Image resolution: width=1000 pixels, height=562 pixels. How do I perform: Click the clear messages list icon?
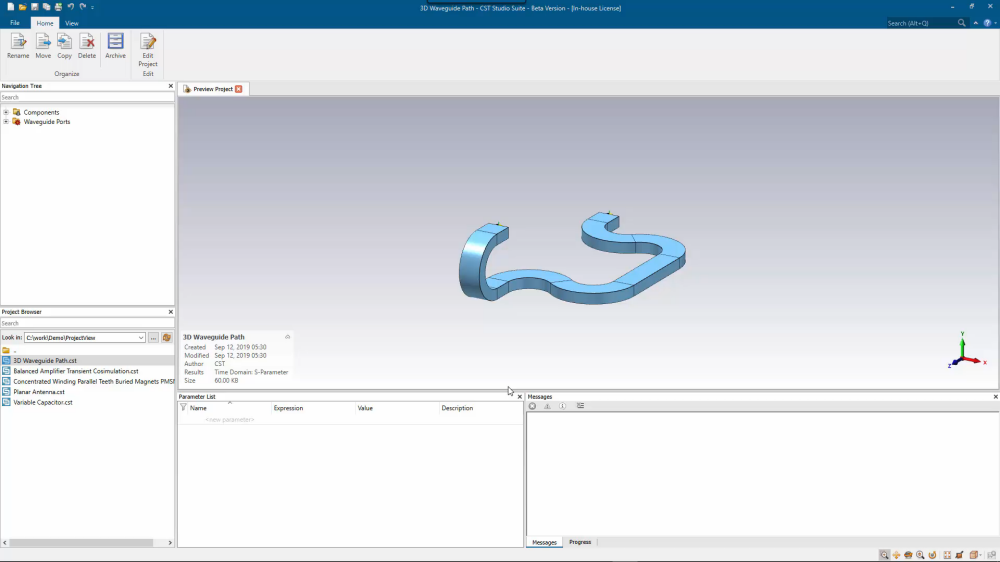[x=580, y=406]
